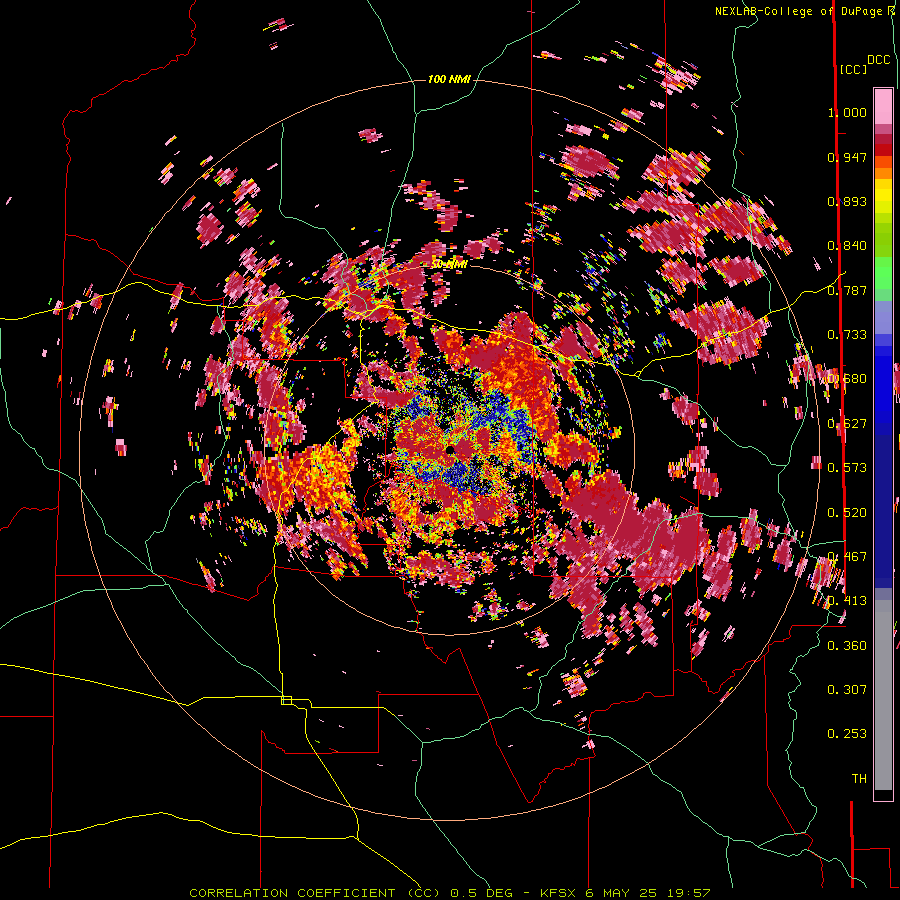Click the 0.787 legend value
Image resolution: width=900 pixels, height=900 pixels.
pos(847,290)
